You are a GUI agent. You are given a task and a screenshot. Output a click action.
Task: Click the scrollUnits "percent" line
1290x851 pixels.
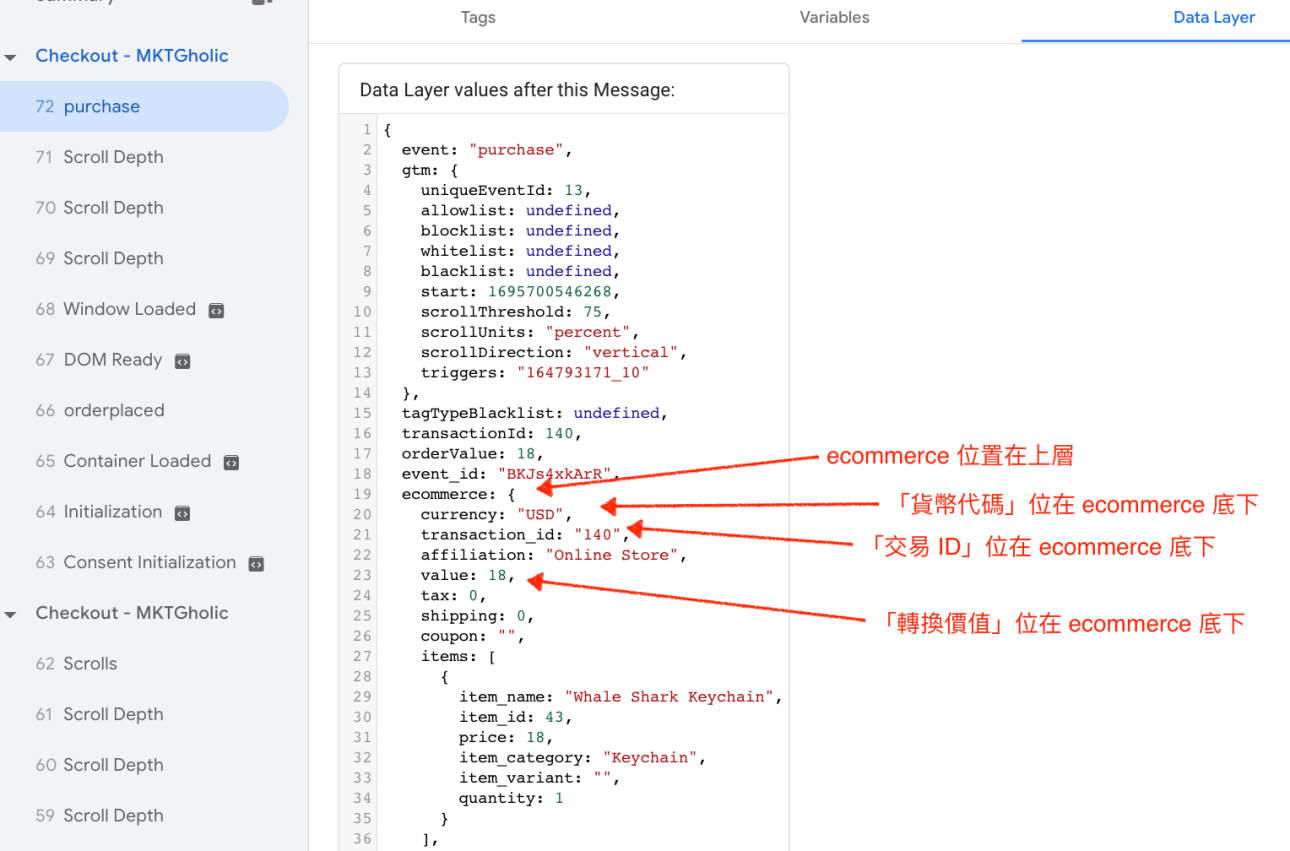[530, 332]
